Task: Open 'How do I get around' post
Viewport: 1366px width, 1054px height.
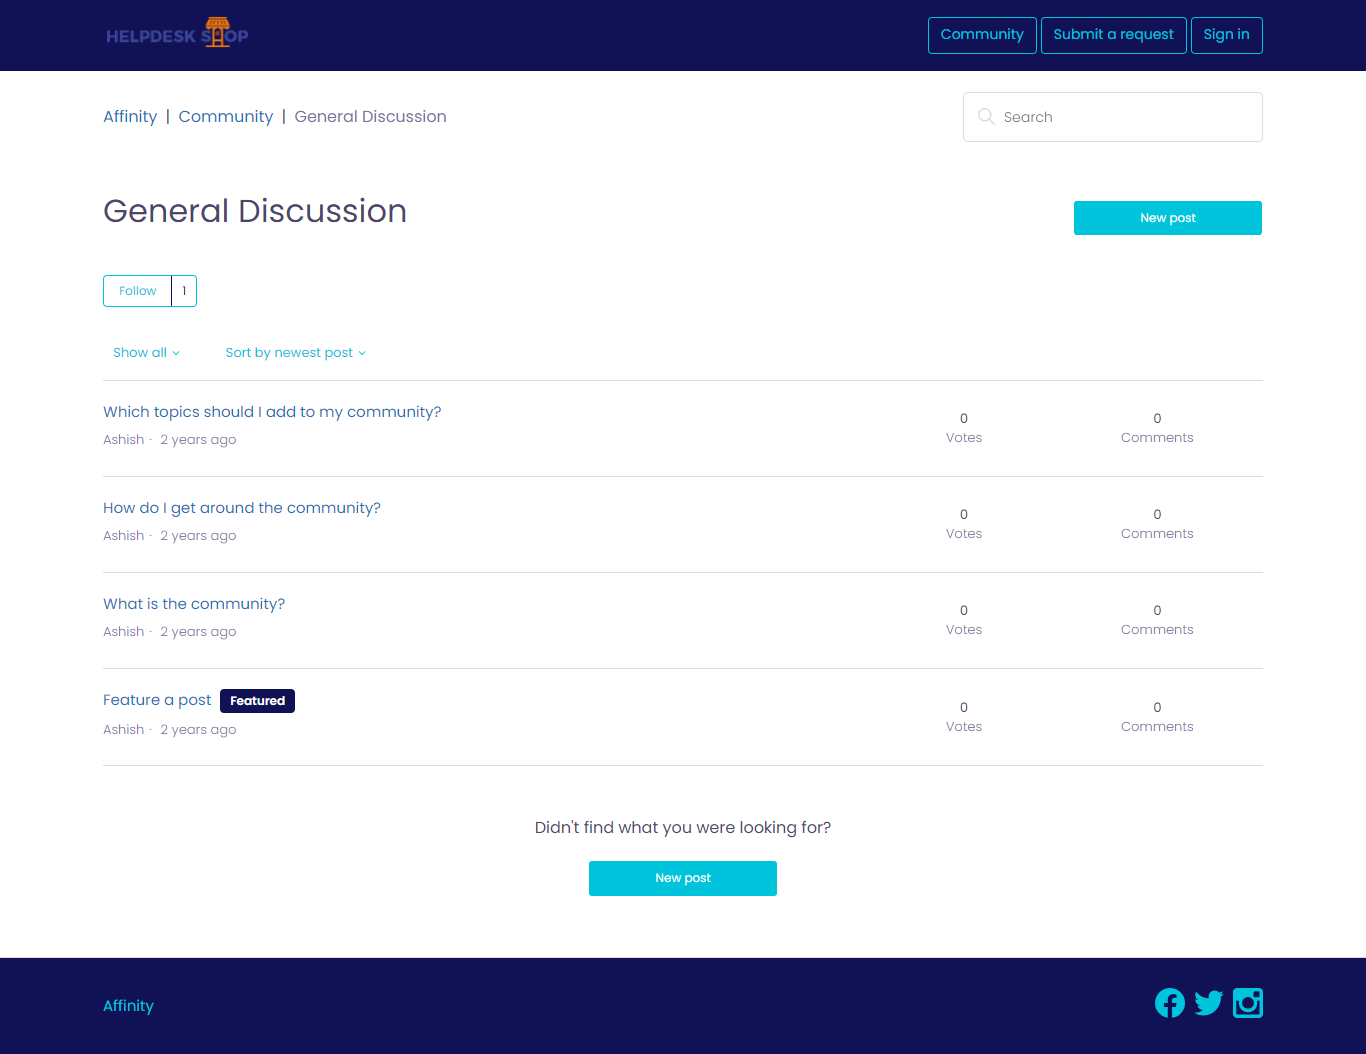Action: (x=242, y=508)
